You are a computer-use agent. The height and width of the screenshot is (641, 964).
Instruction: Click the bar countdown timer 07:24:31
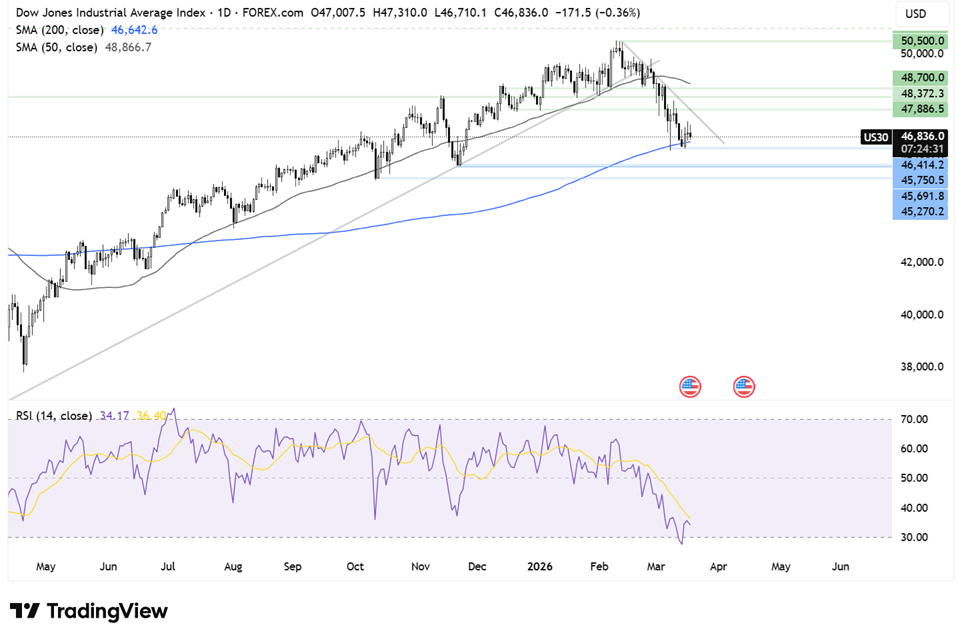pos(922,149)
